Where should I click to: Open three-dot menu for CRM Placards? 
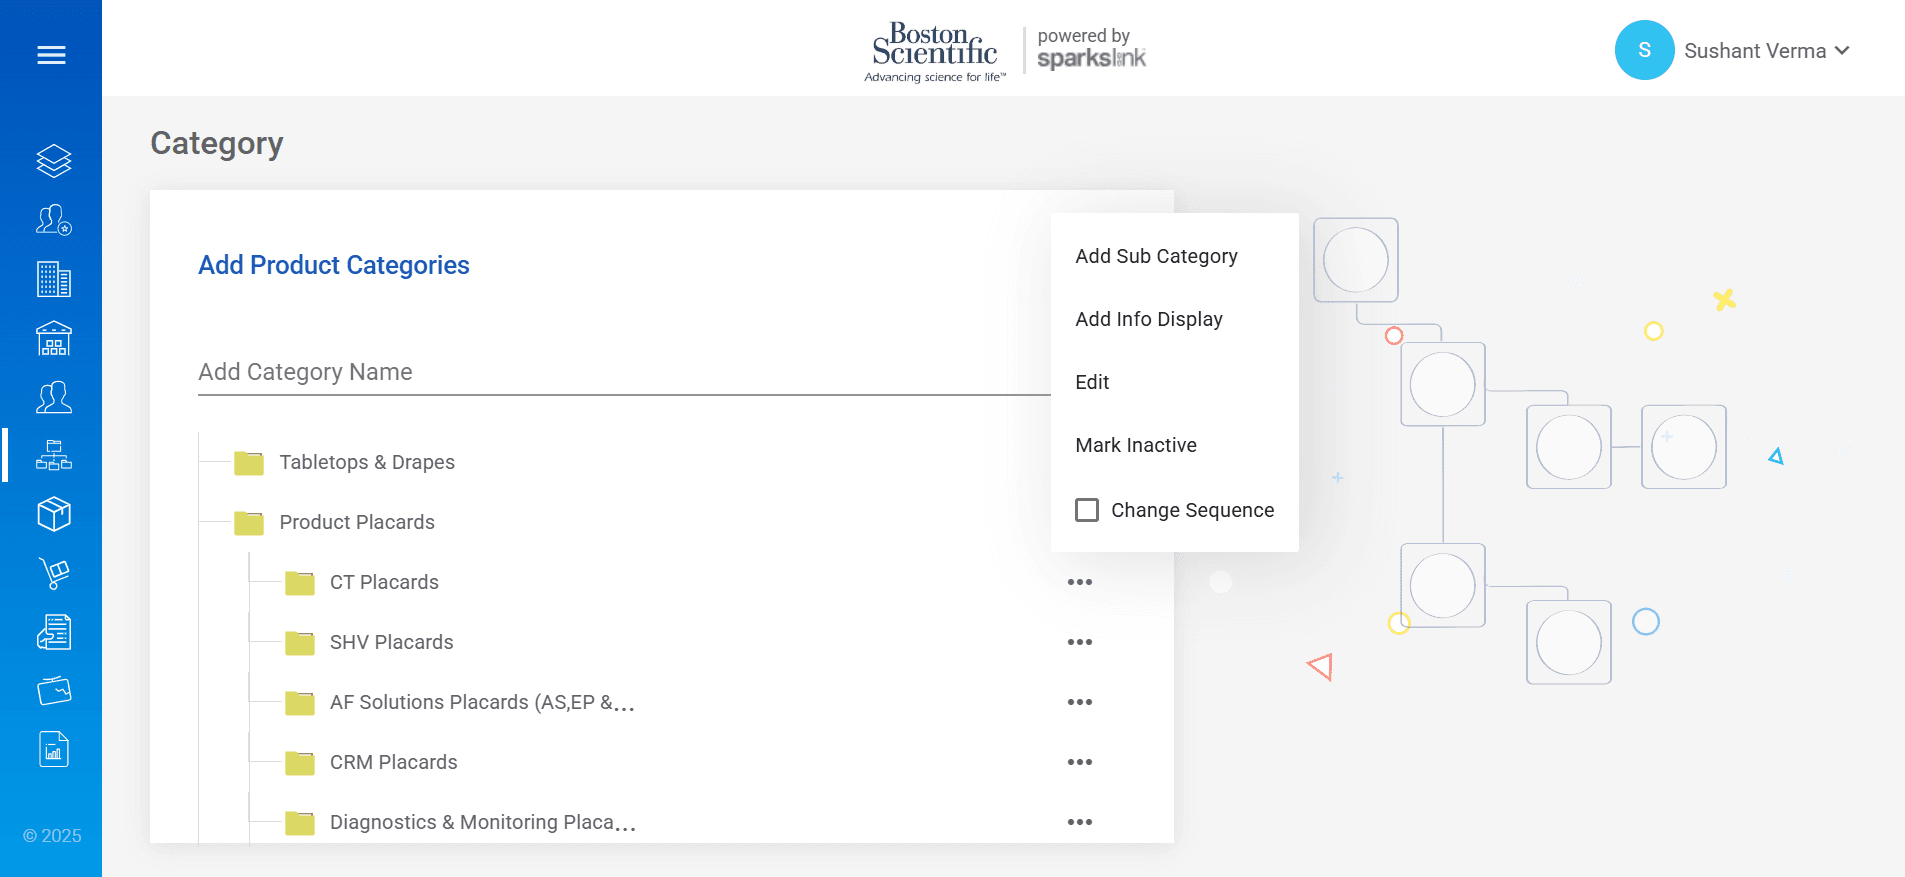click(1079, 762)
